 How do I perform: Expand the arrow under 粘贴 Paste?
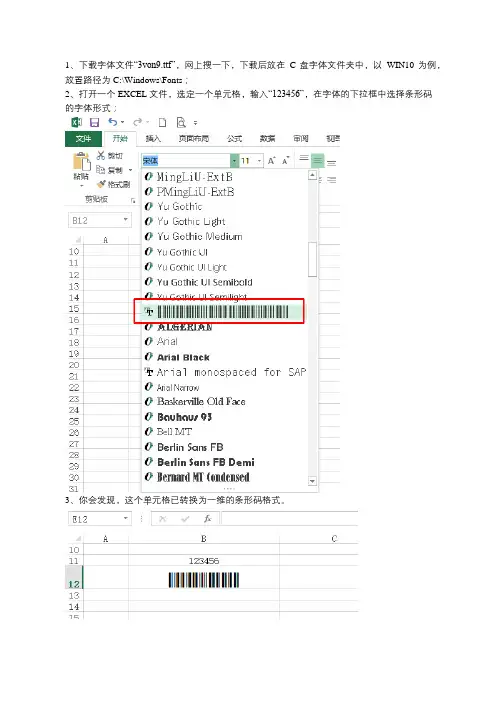pyautogui.click(x=81, y=185)
